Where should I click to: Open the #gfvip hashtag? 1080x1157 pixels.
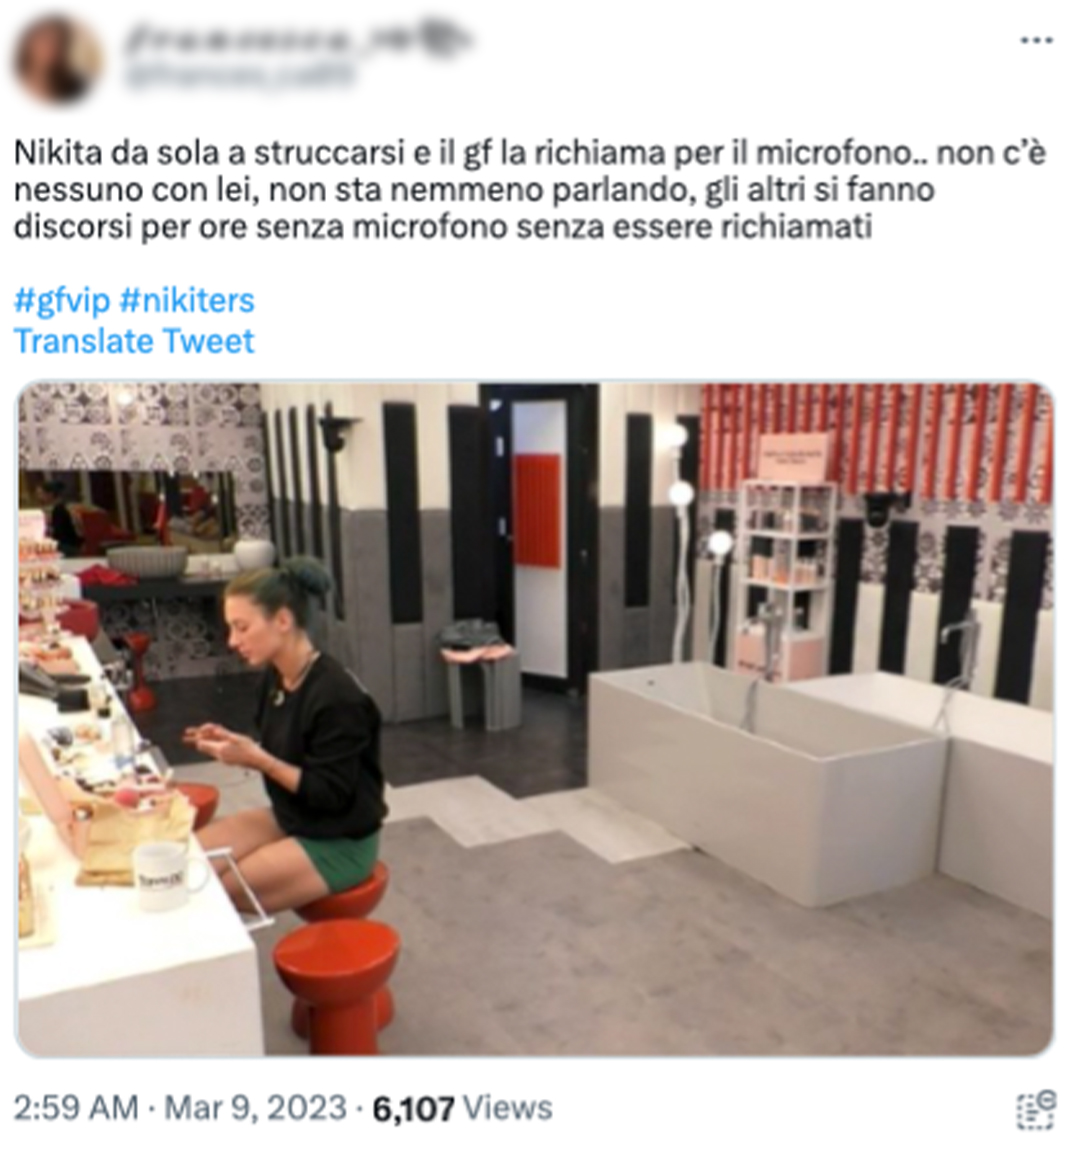[x=62, y=301]
